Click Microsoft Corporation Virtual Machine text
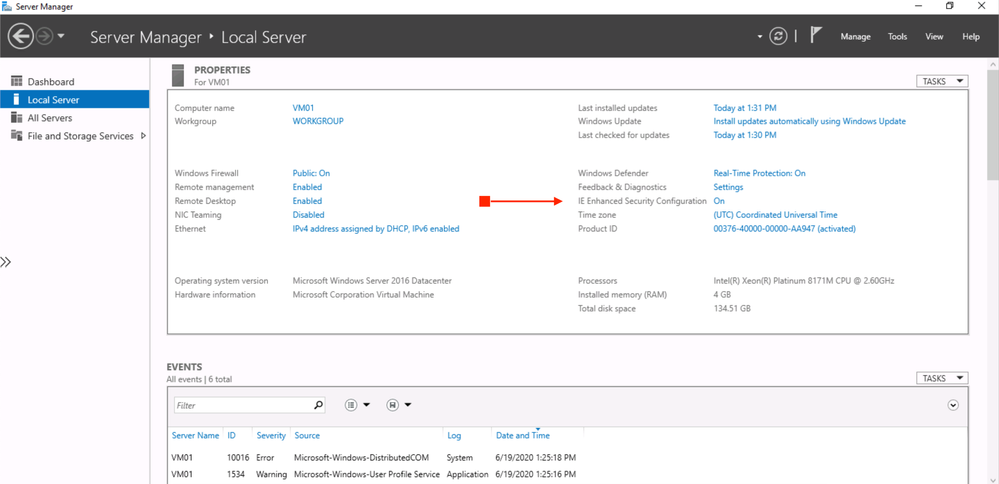The height and width of the screenshot is (484, 999). (363, 295)
